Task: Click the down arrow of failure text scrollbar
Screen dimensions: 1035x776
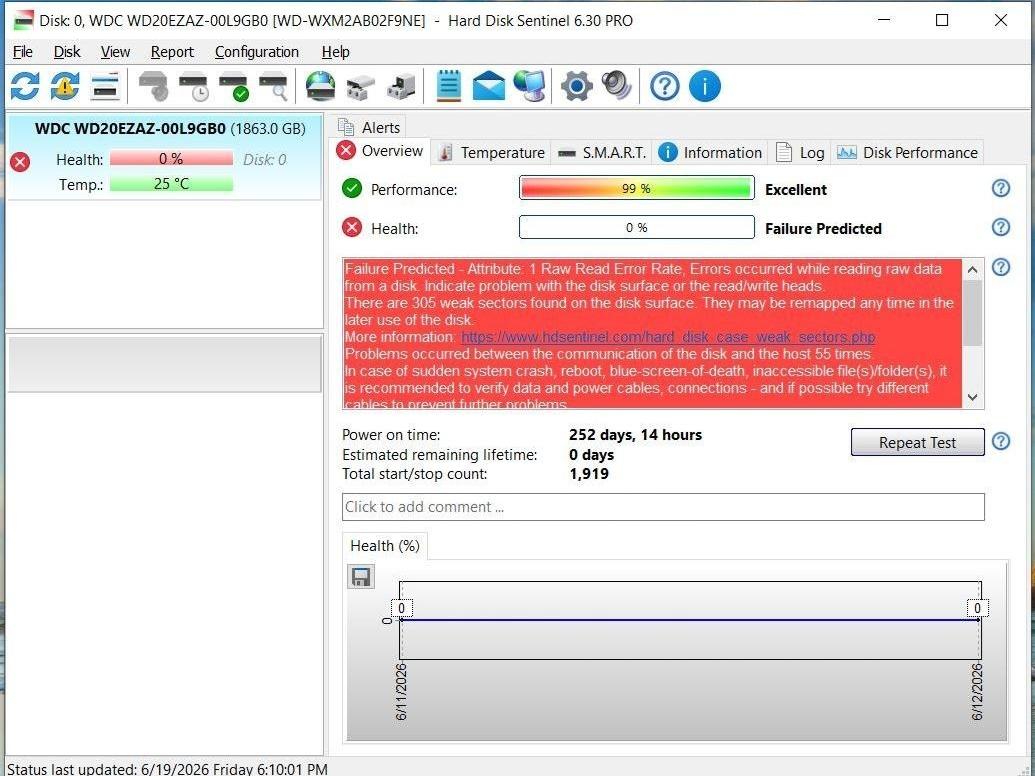Action: point(972,397)
